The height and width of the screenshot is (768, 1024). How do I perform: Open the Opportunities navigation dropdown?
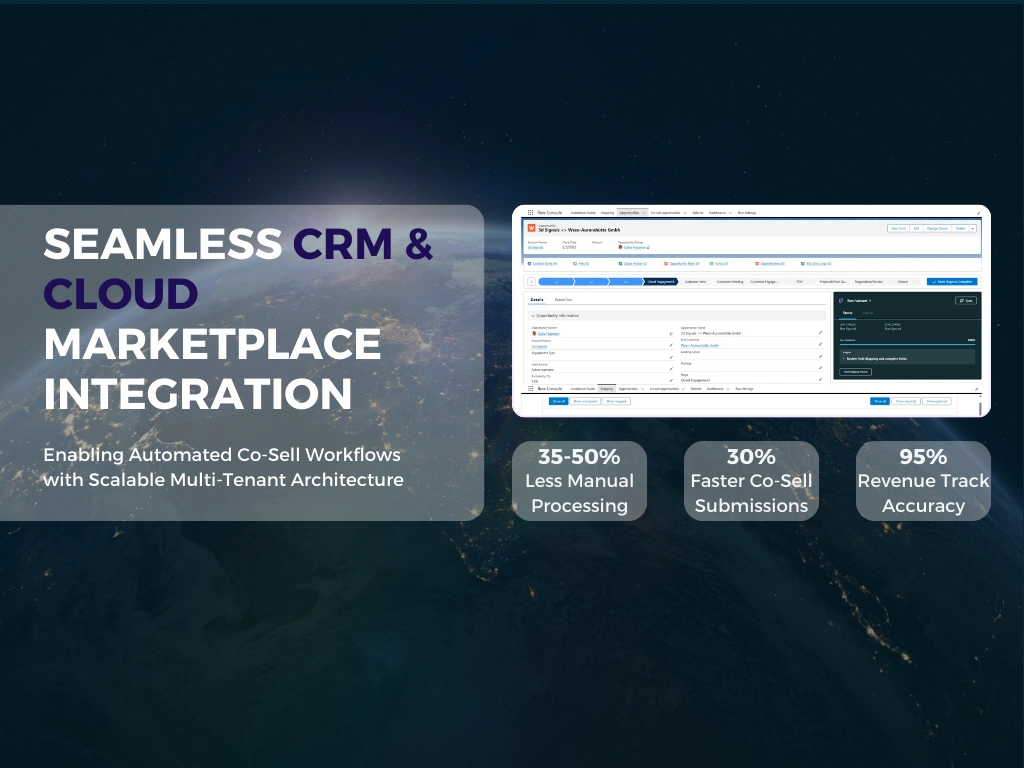coord(644,213)
